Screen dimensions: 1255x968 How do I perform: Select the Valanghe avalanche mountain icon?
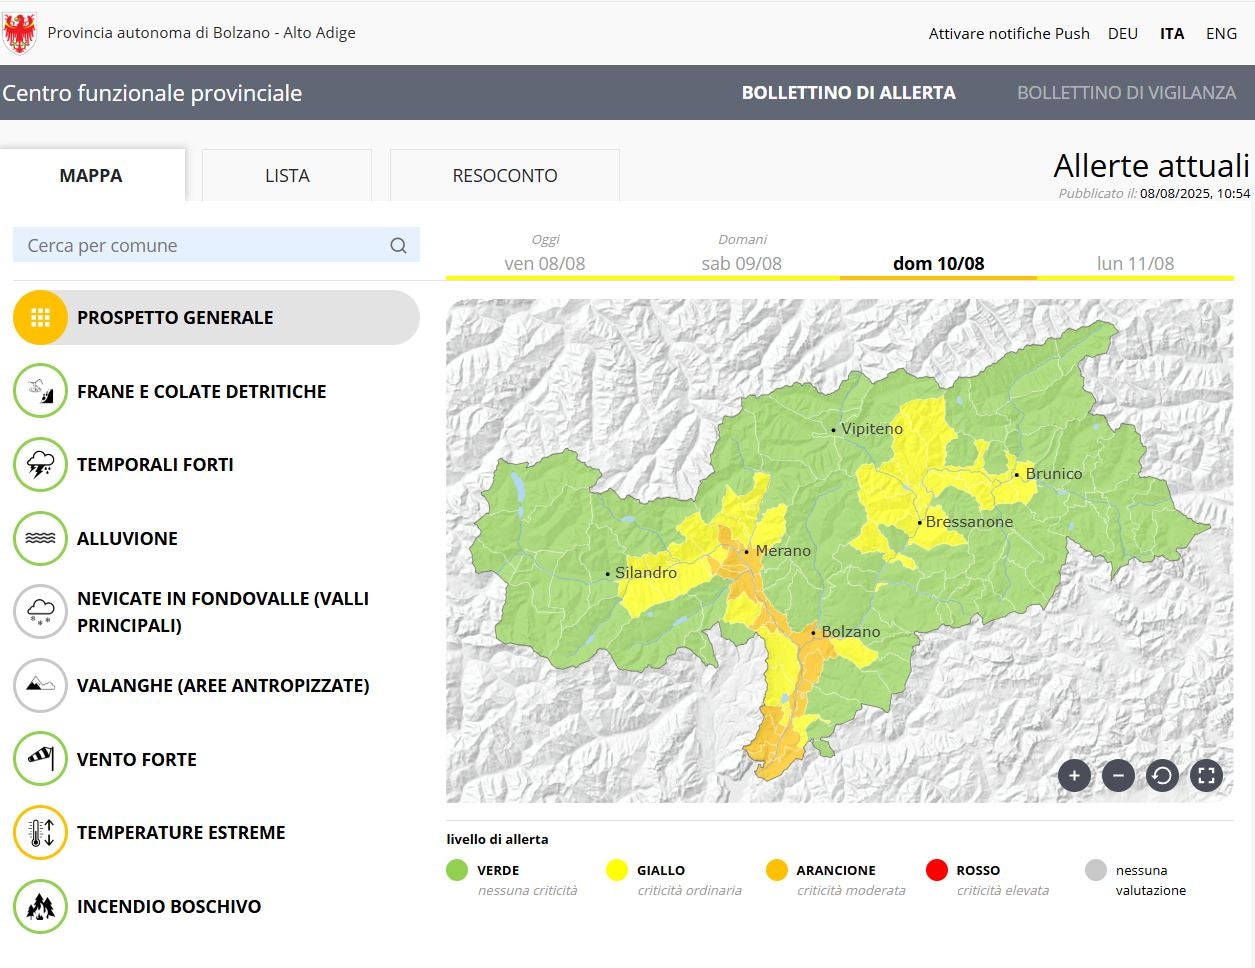40,685
